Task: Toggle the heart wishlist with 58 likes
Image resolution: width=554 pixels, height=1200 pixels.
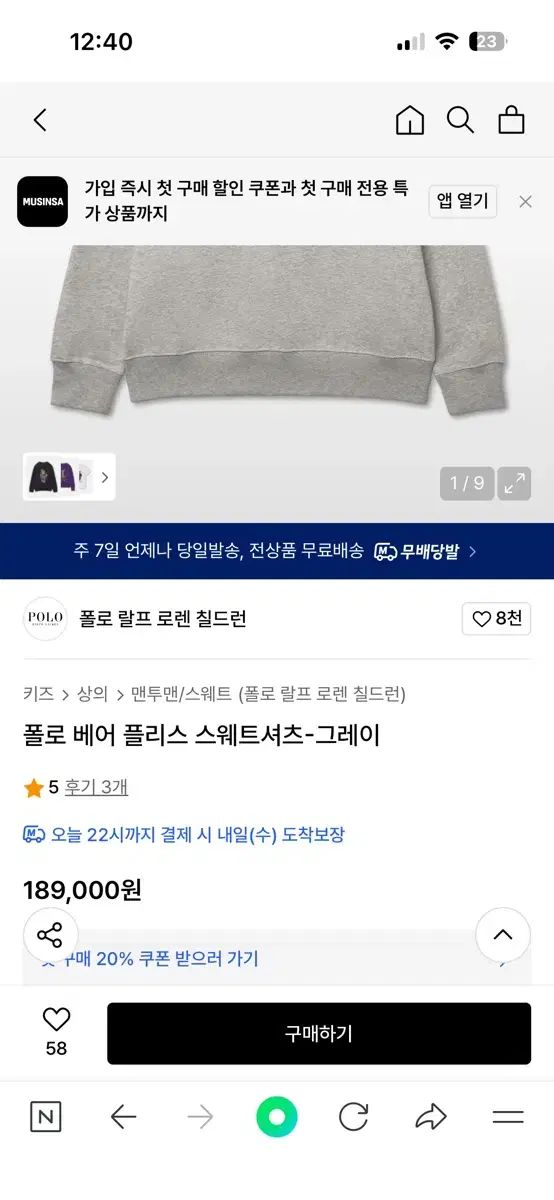Action: pos(56,1031)
